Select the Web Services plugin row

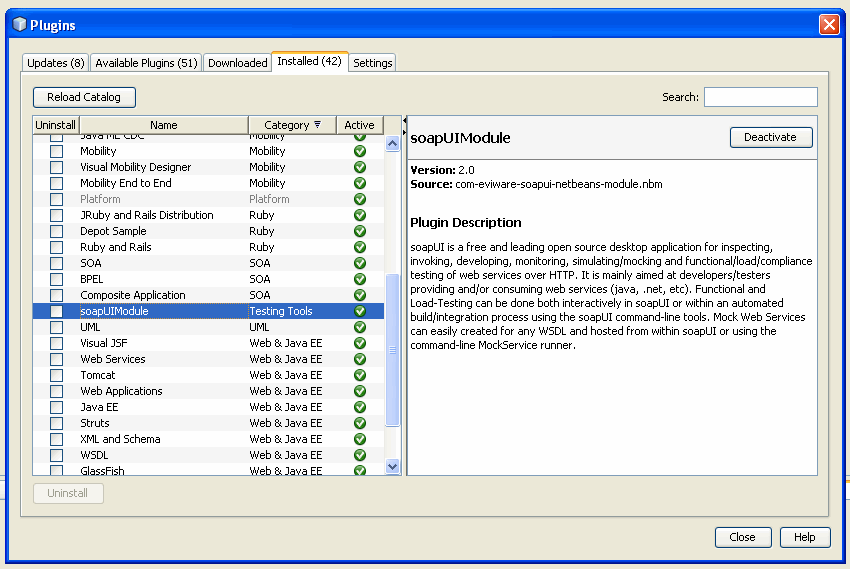point(208,359)
